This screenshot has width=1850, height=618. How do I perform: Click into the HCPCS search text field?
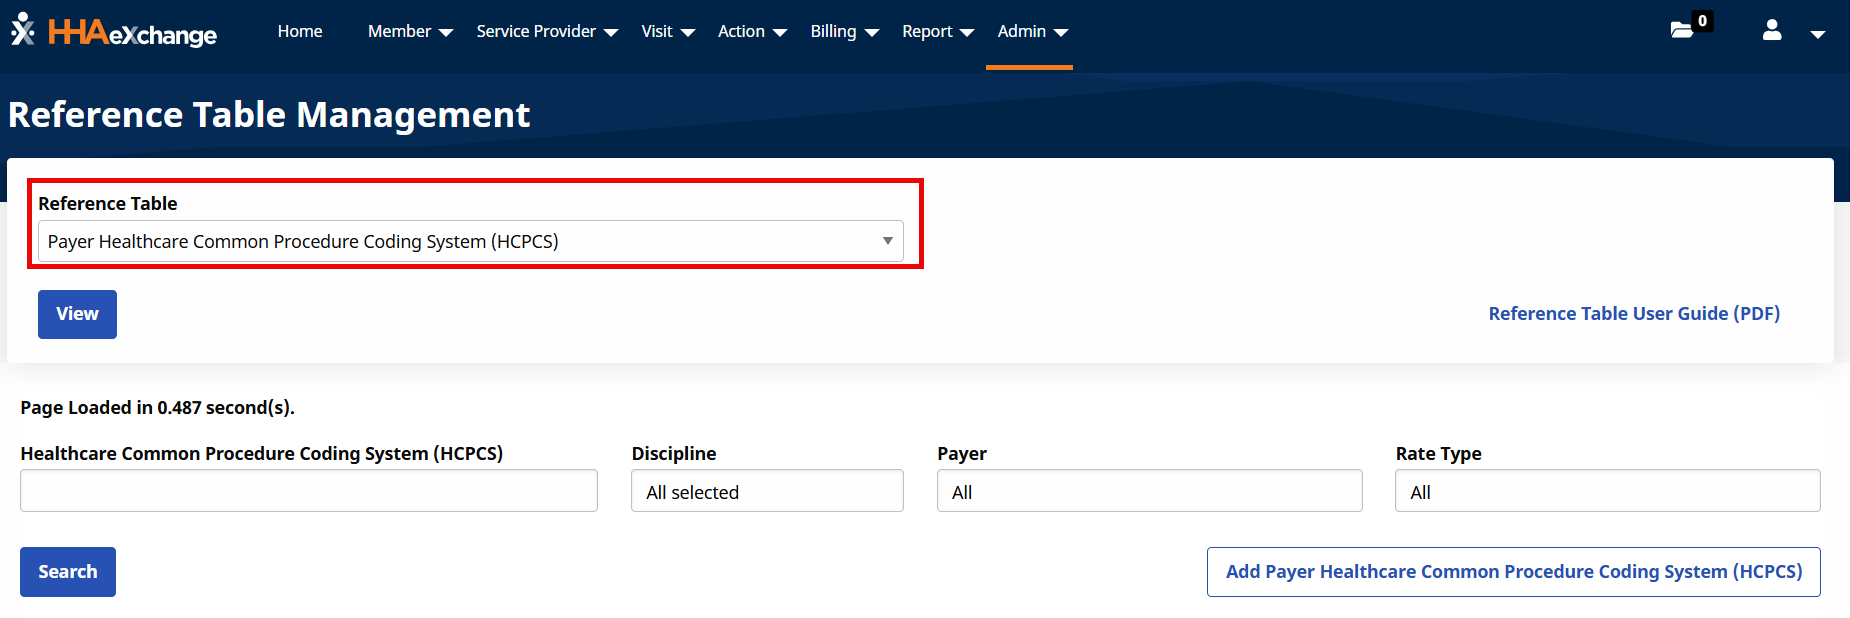tap(308, 491)
